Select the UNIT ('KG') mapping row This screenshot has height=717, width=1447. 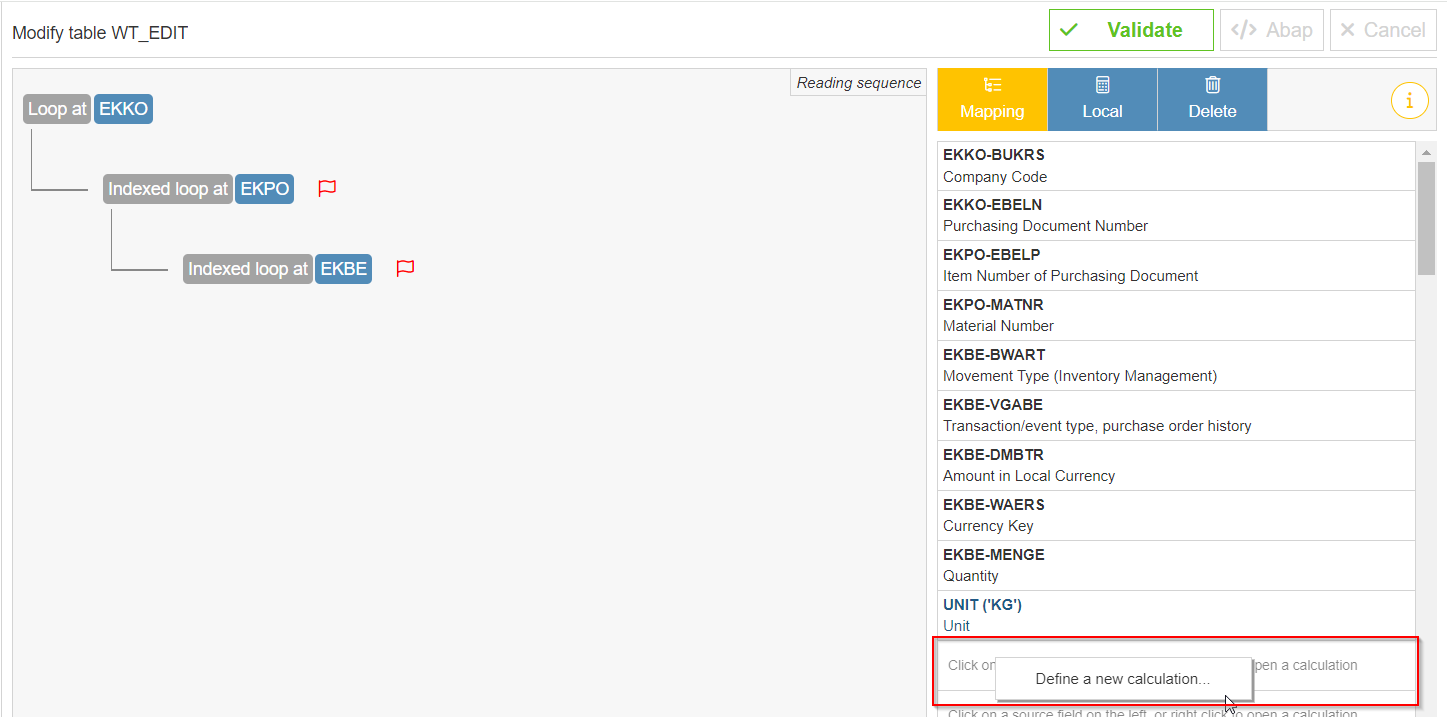pyautogui.click(x=1175, y=615)
